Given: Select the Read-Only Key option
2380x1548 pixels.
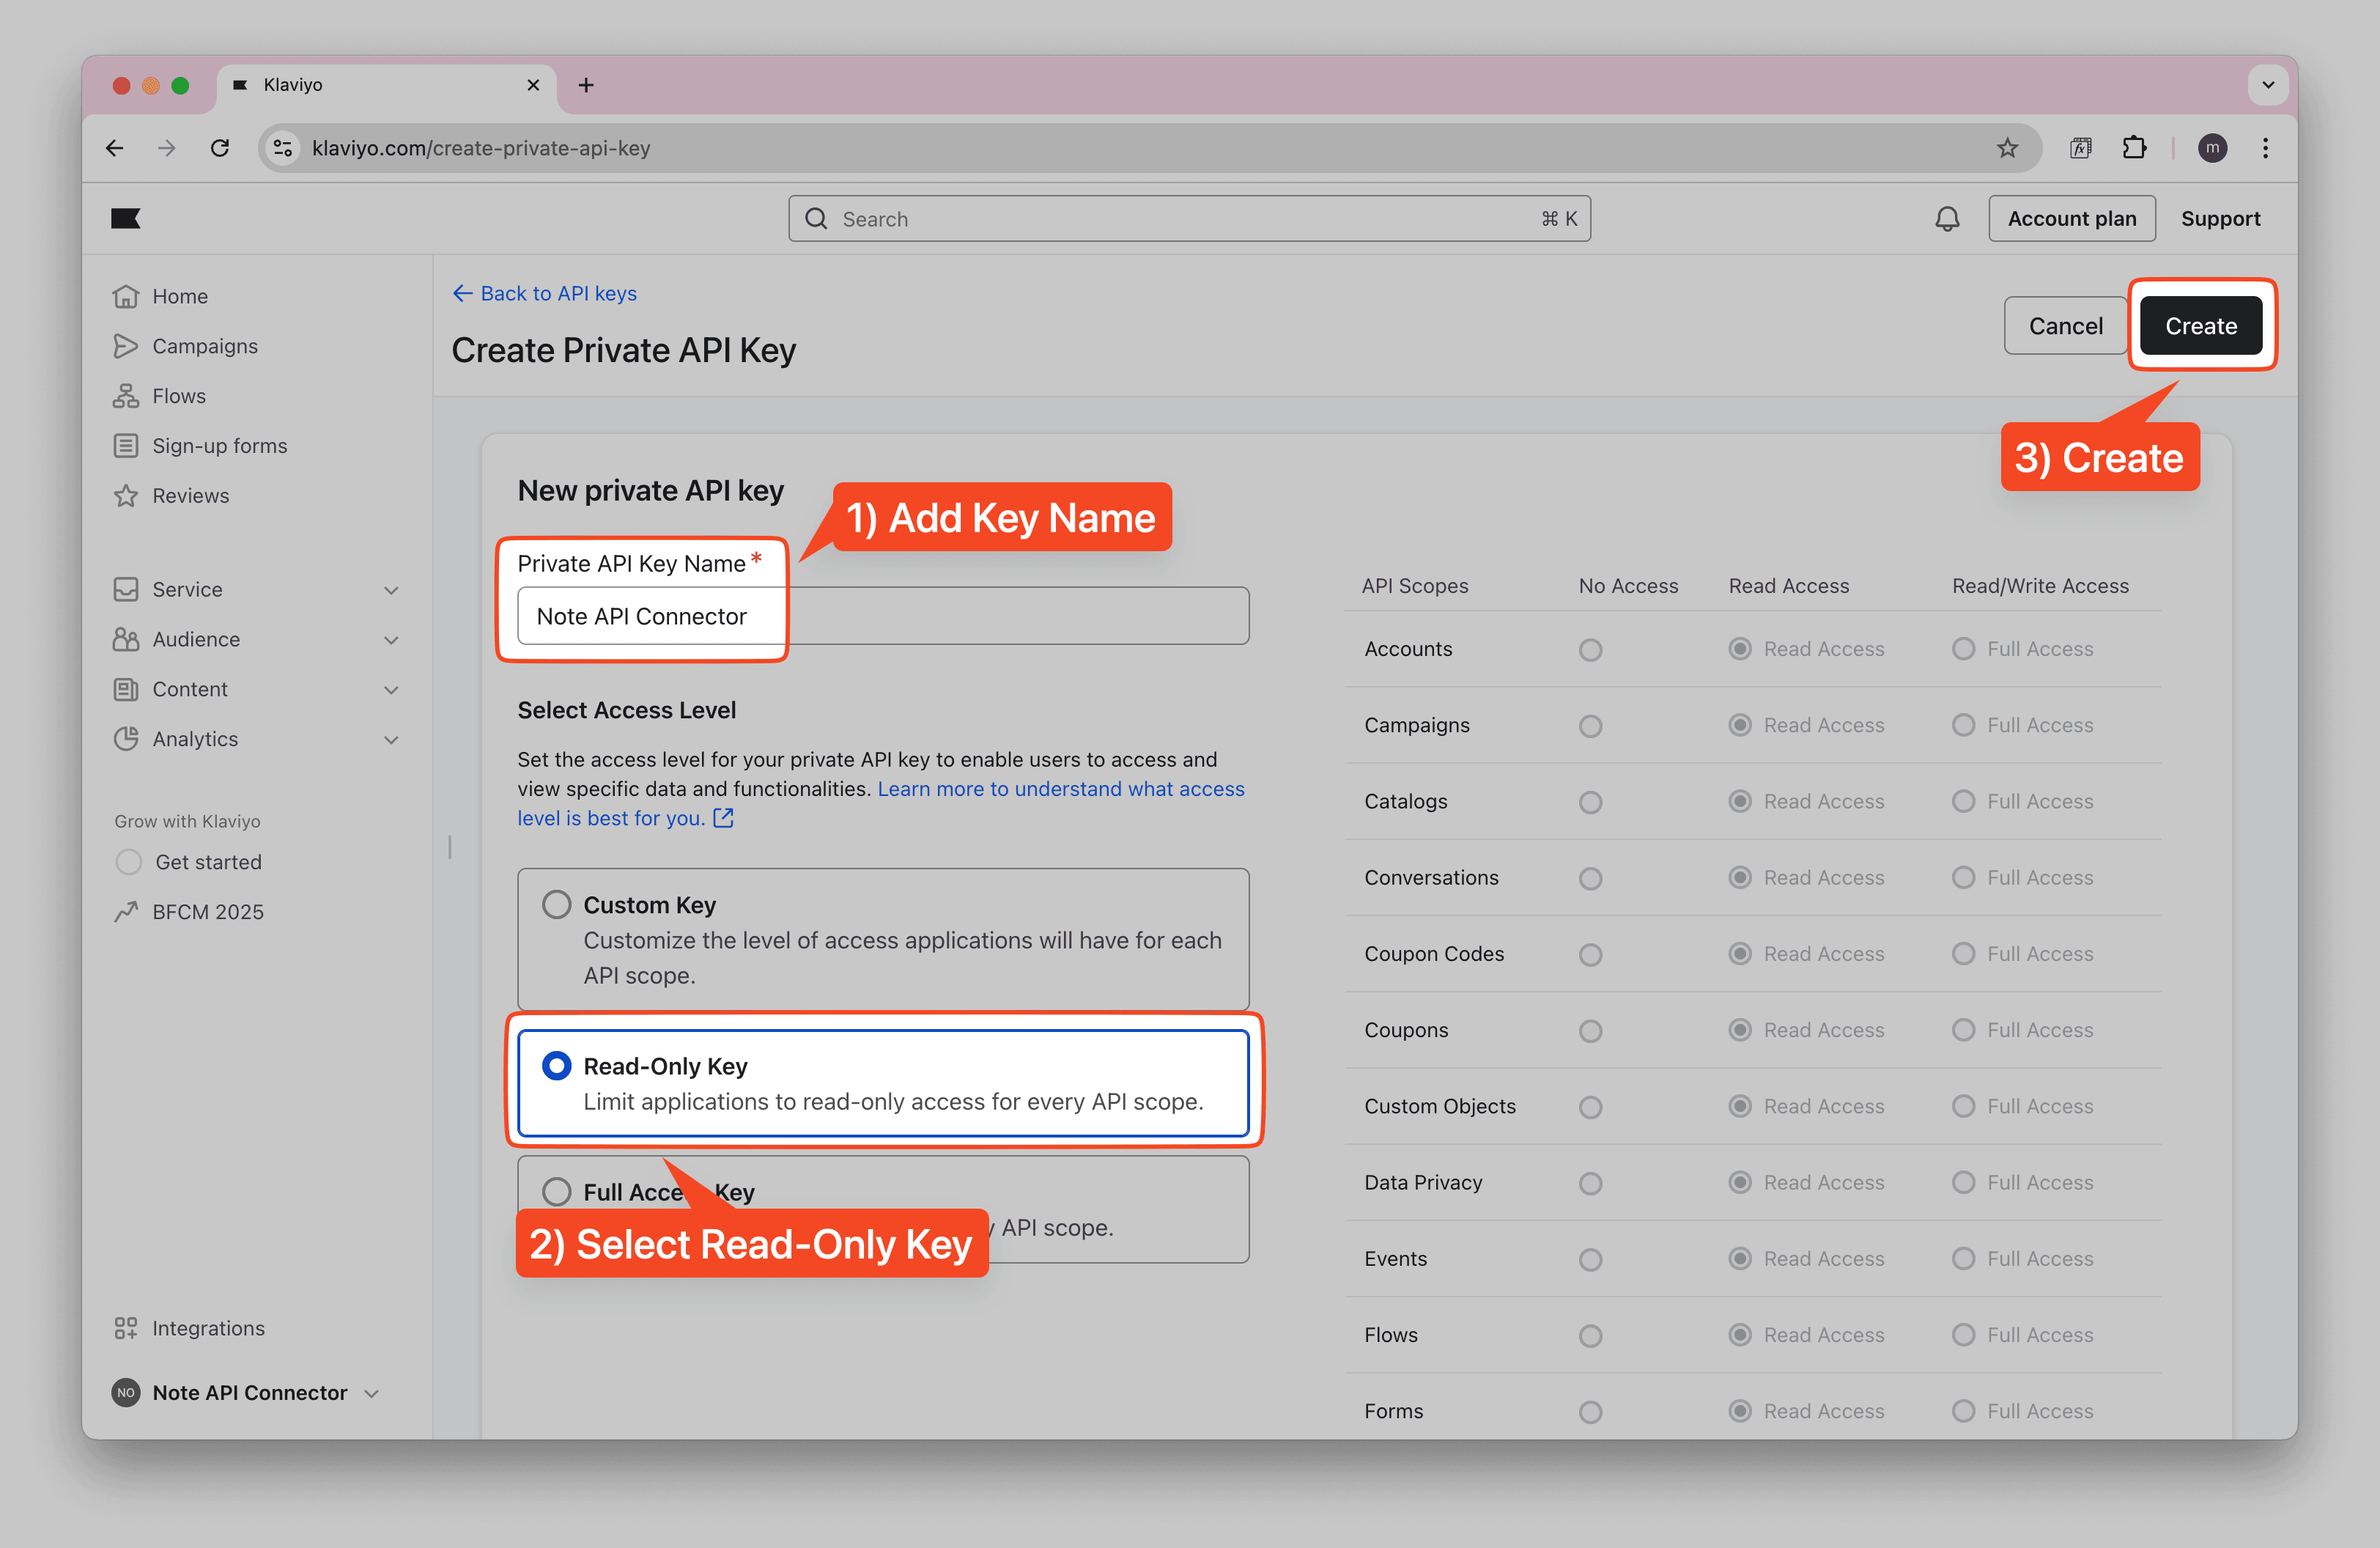Looking at the screenshot, I should 883,1083.
